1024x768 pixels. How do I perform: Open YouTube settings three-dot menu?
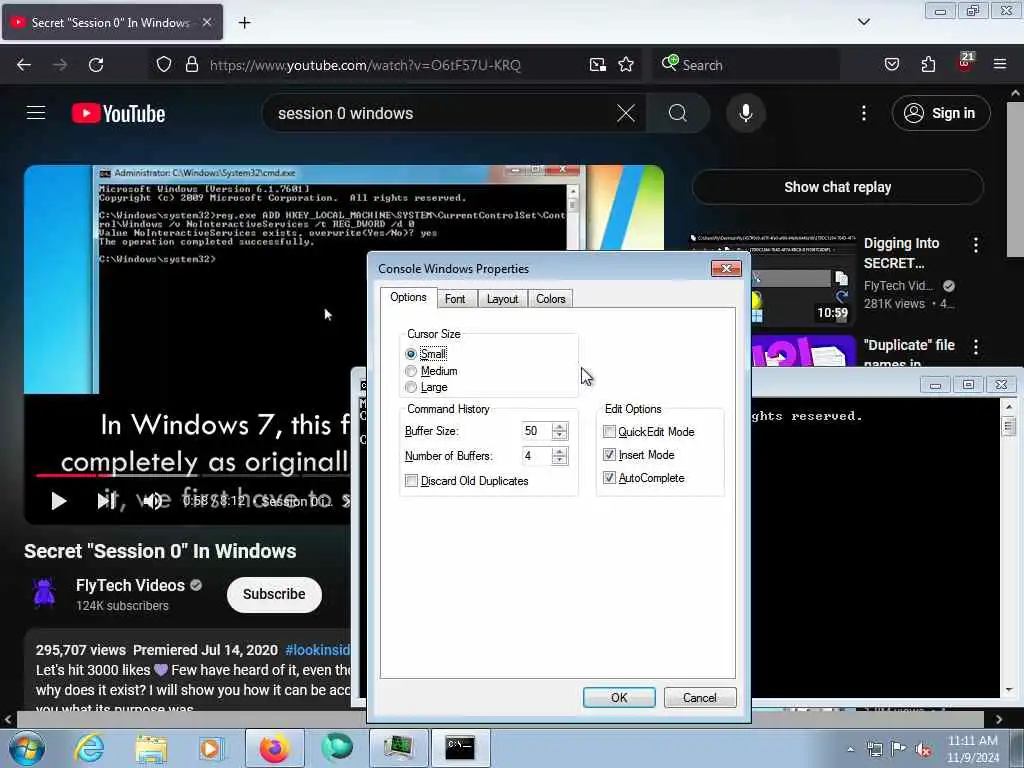(864, 114)
